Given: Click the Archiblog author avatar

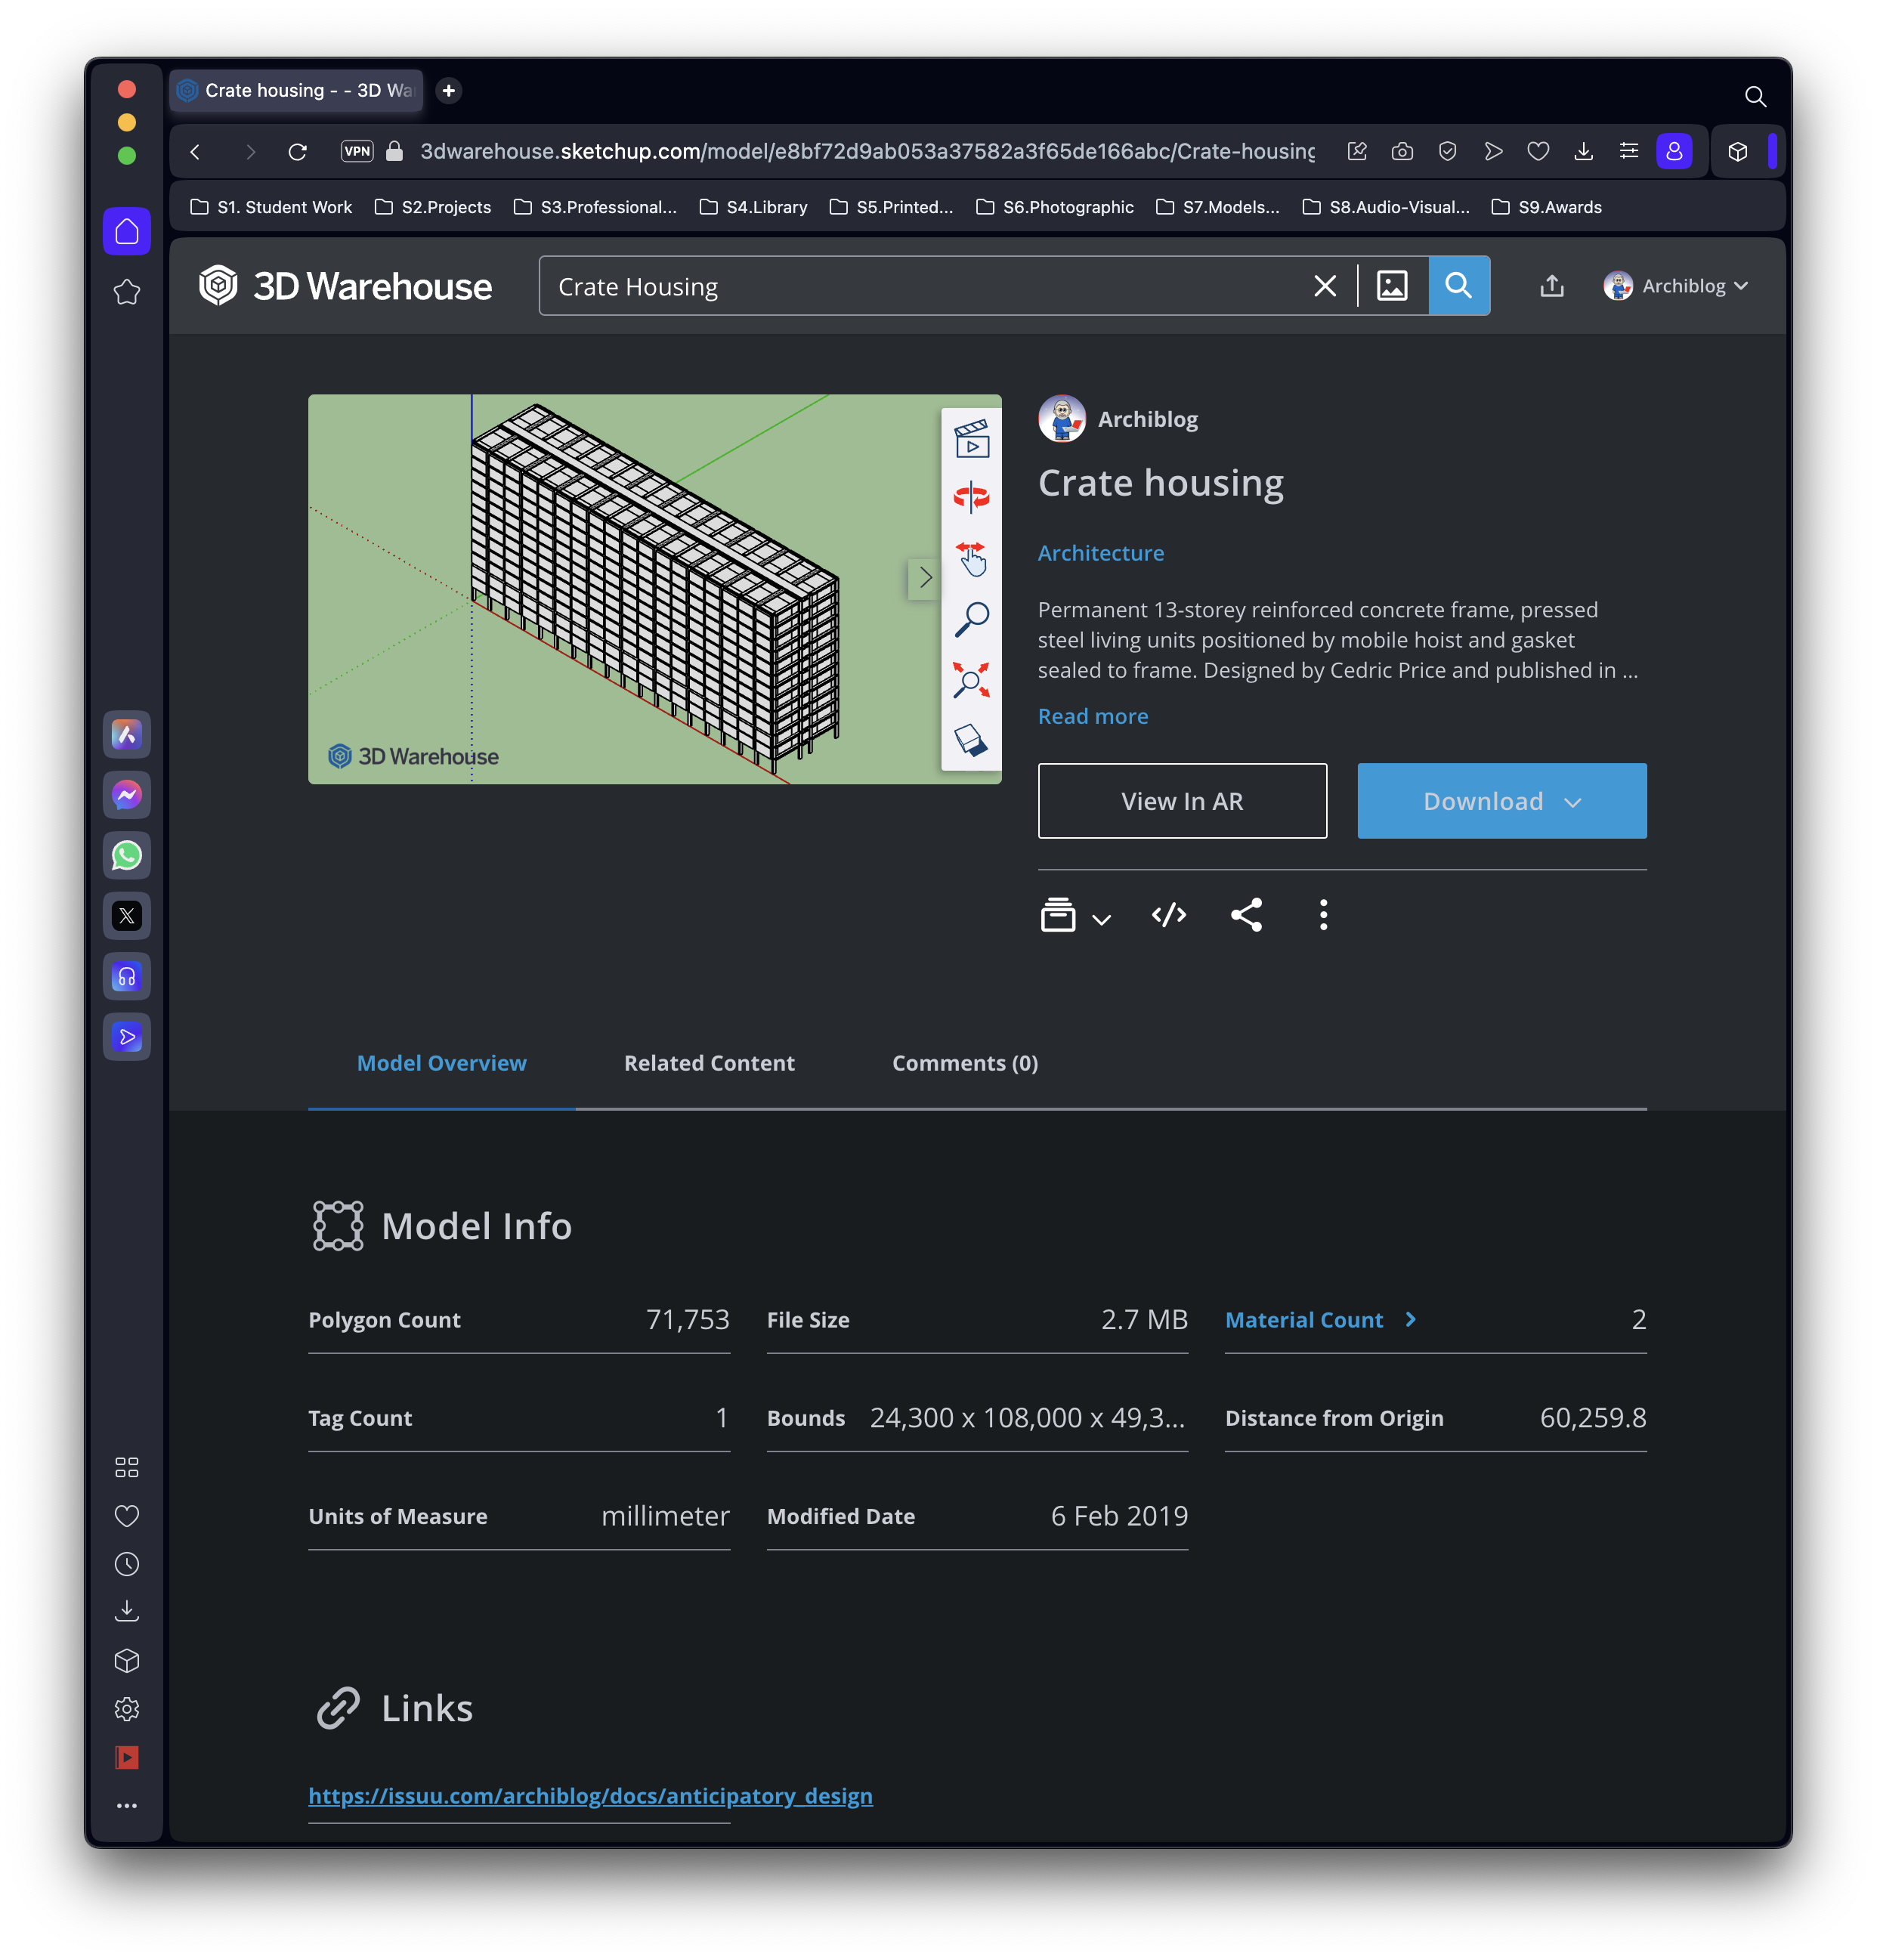Looking at the screenshot, I should point(1062,419).
